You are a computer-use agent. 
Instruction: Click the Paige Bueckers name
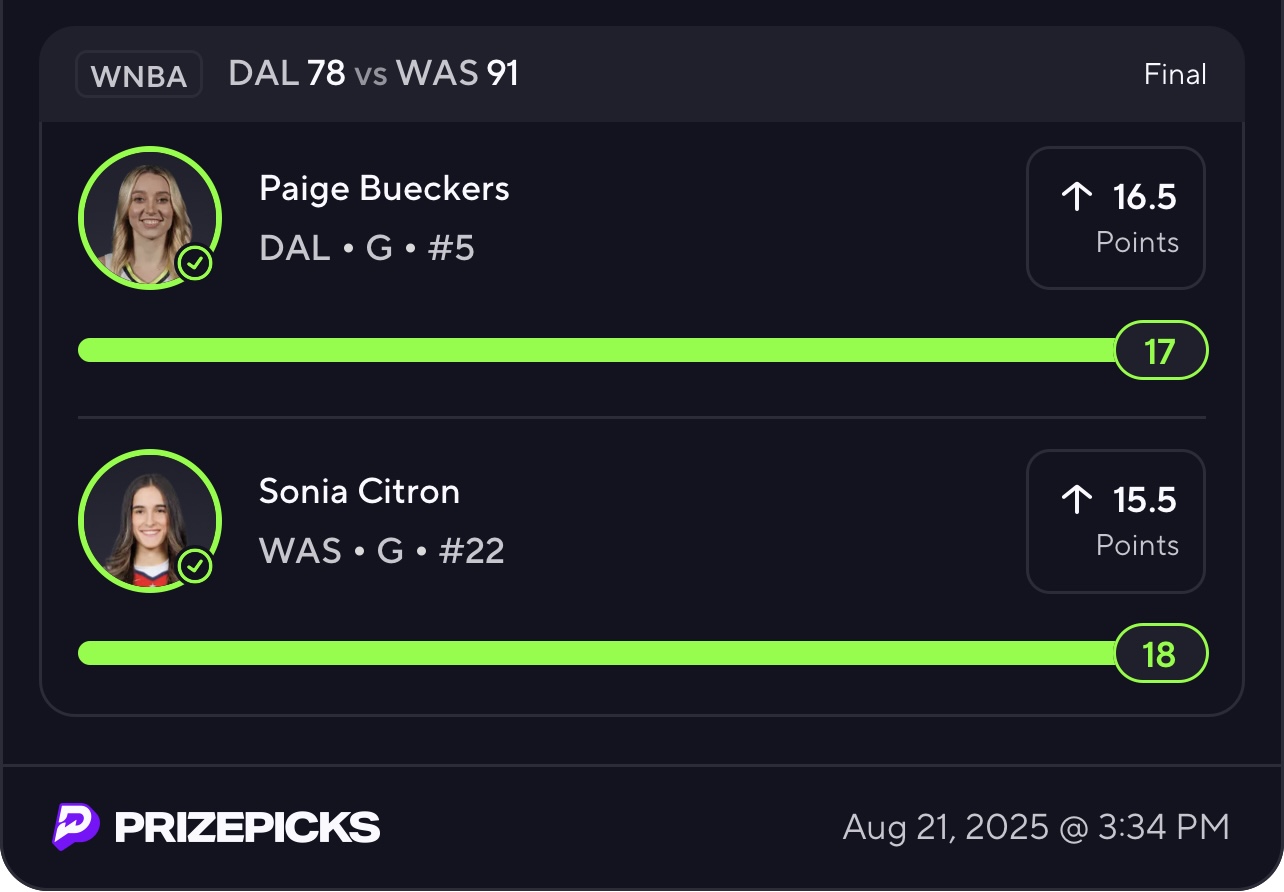(384, 188)
